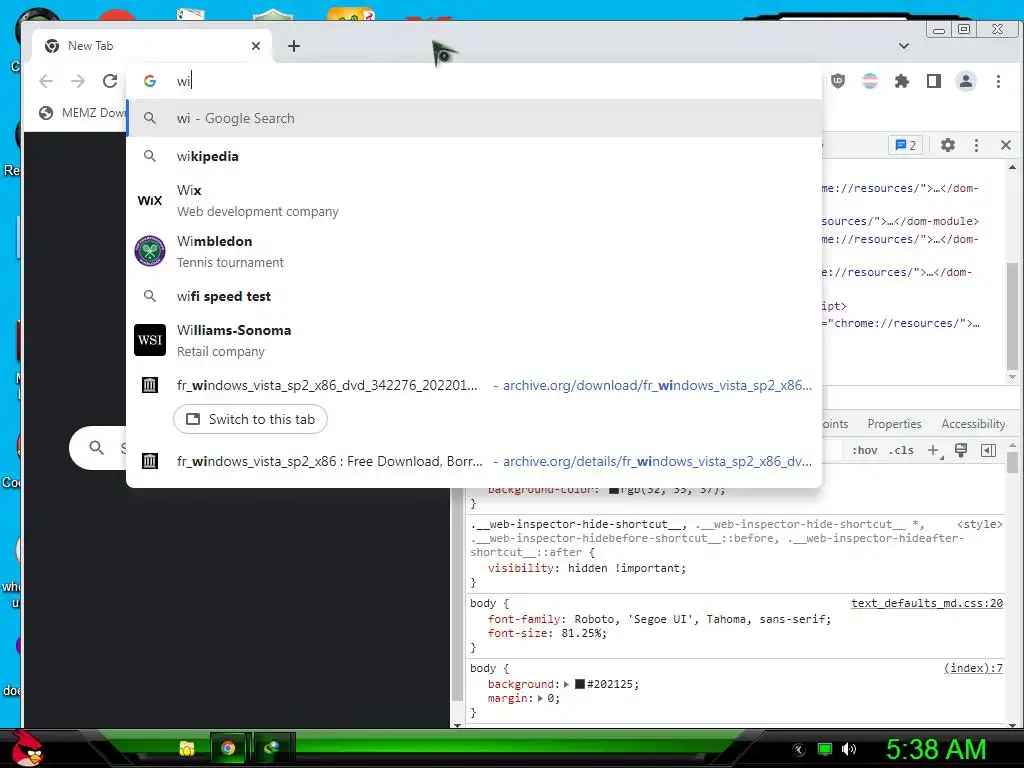Click the address bar text field

coord(474,81)
